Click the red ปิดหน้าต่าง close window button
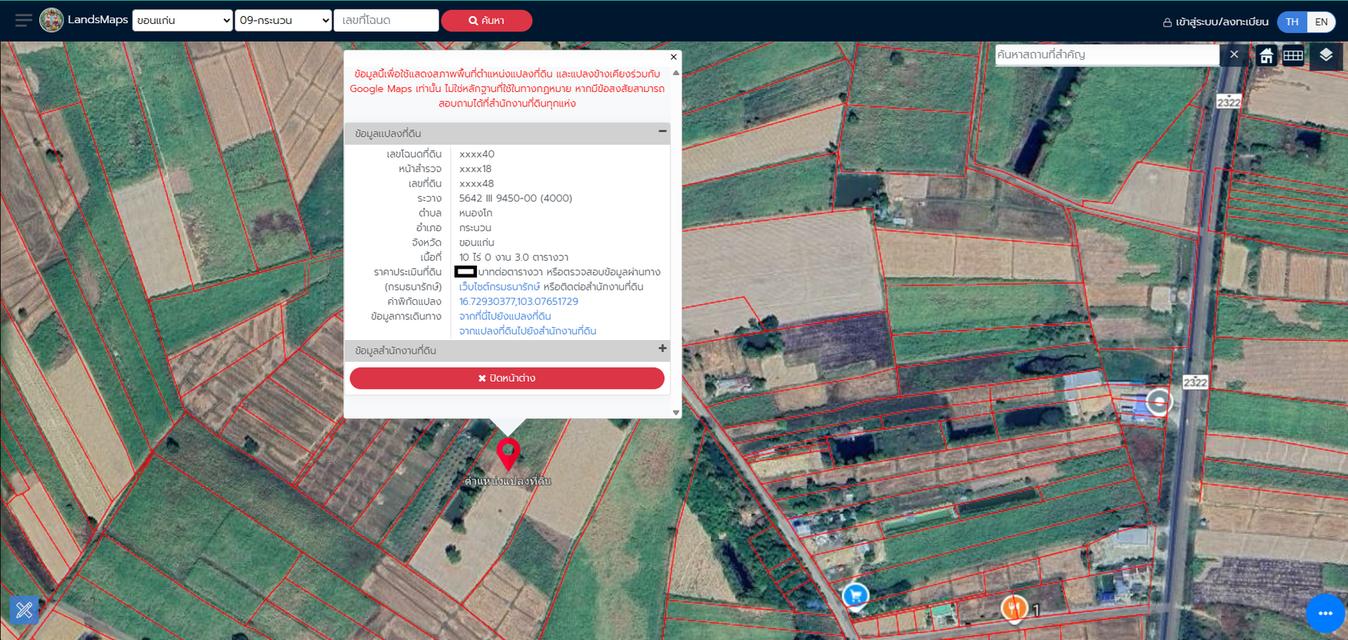The width and height of the screenshot is (1348, 640). [507, 378]
